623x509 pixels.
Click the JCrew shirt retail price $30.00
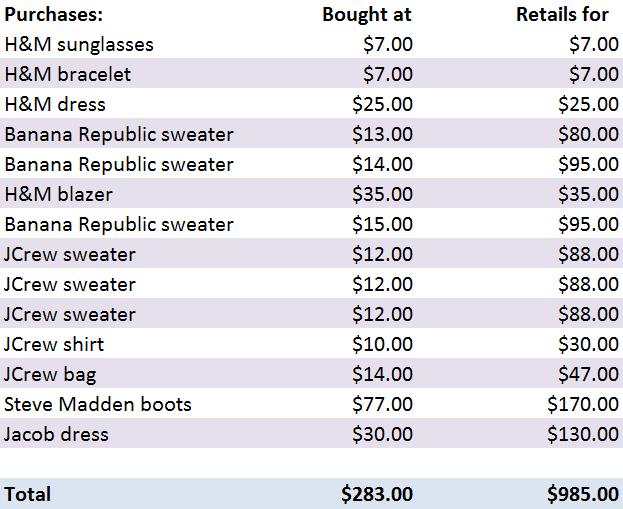click(x=588, y=344)
